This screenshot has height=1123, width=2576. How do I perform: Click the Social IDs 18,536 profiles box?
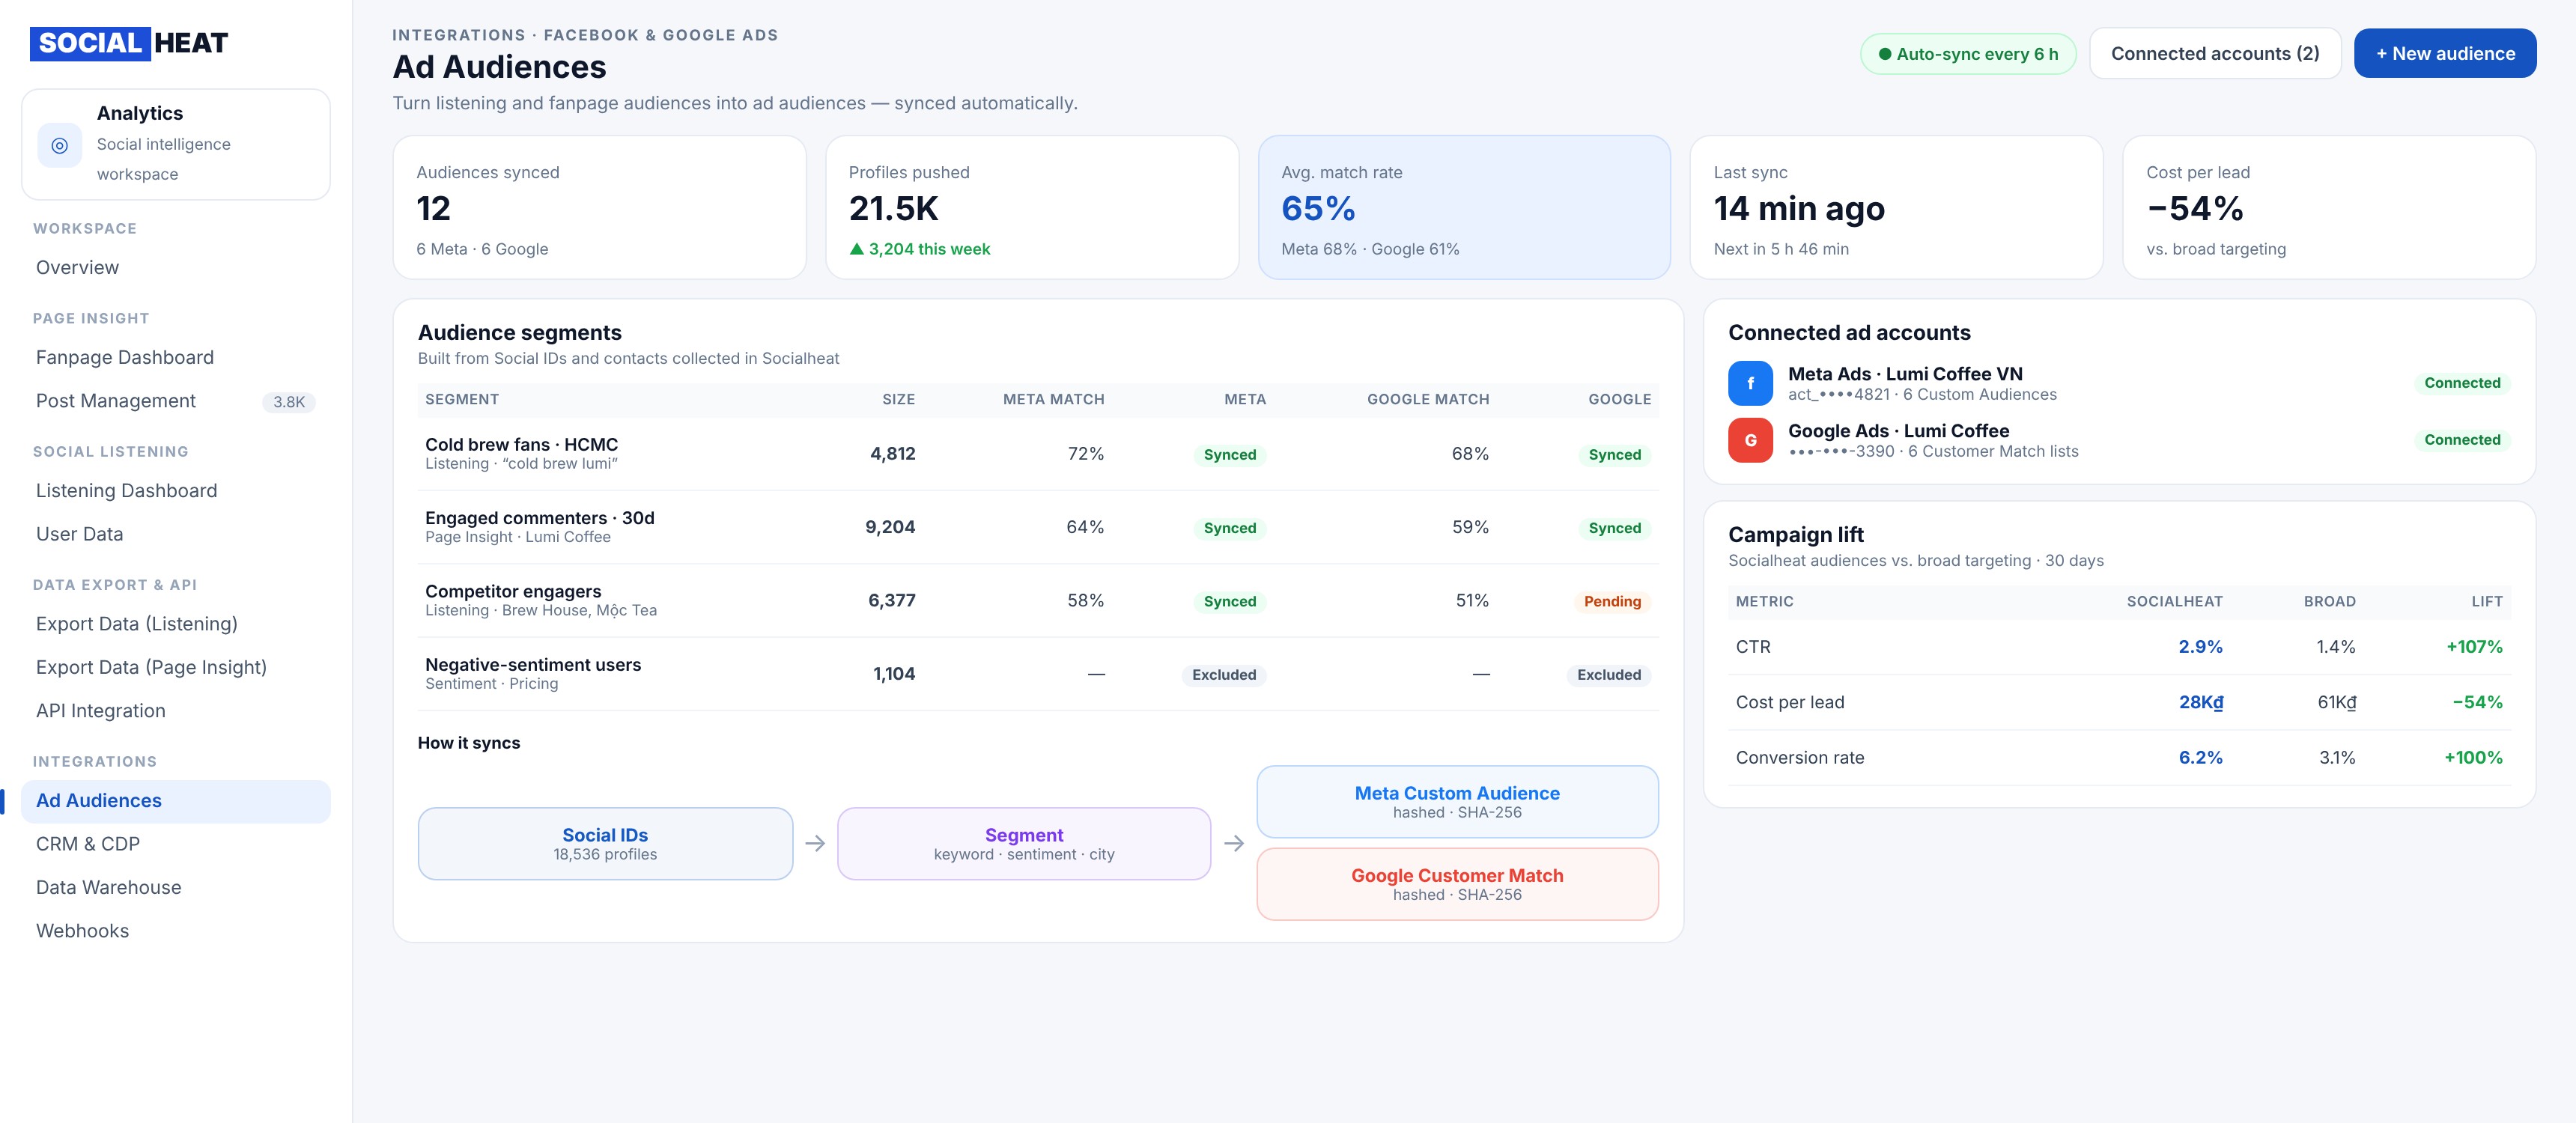click(605, 844)
